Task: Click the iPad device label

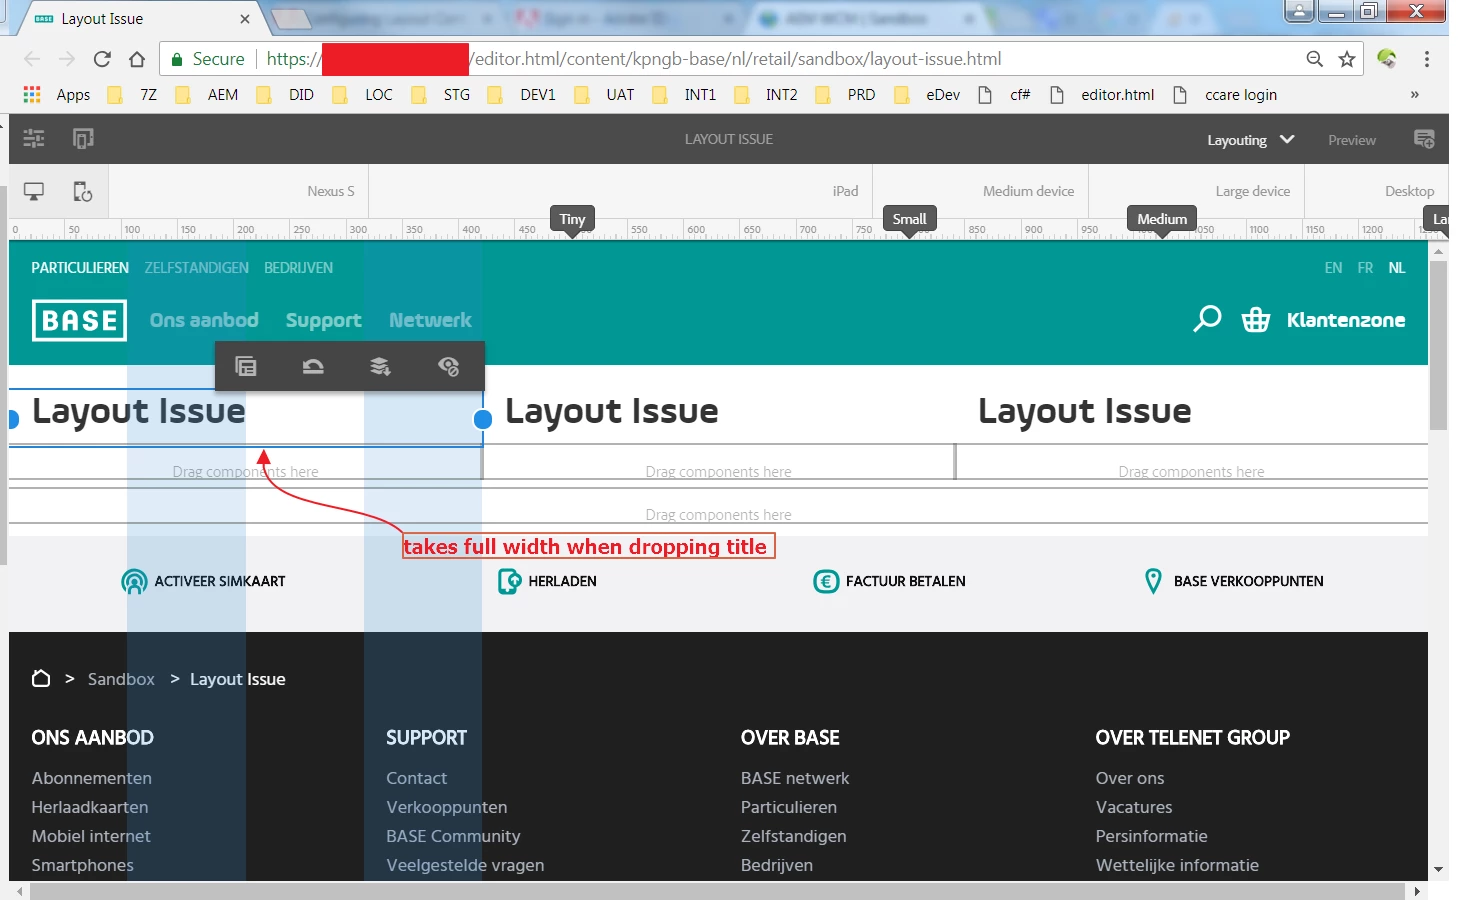Action: 845,191
